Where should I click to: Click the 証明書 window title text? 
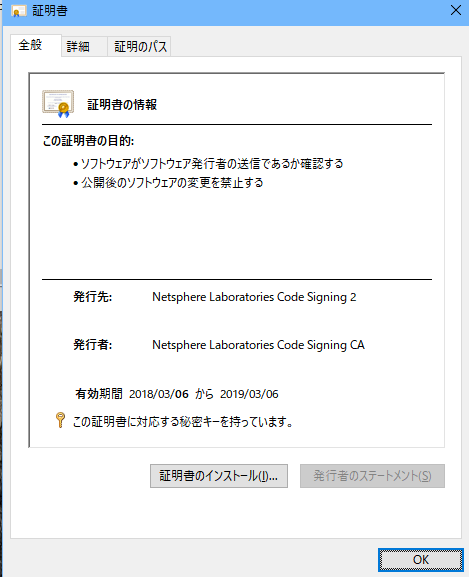tap(50, 11)
